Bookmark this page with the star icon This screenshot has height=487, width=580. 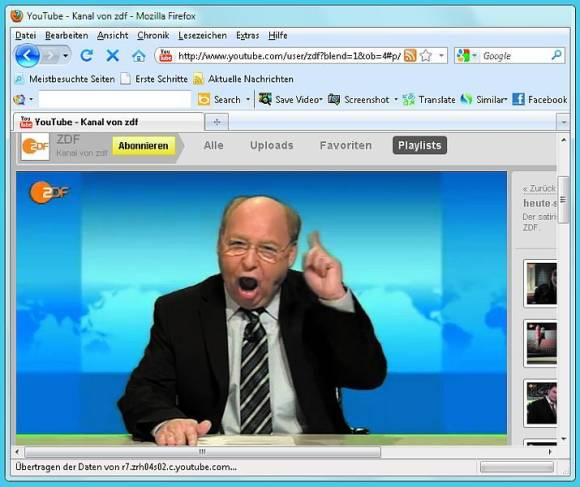(426, 56)
